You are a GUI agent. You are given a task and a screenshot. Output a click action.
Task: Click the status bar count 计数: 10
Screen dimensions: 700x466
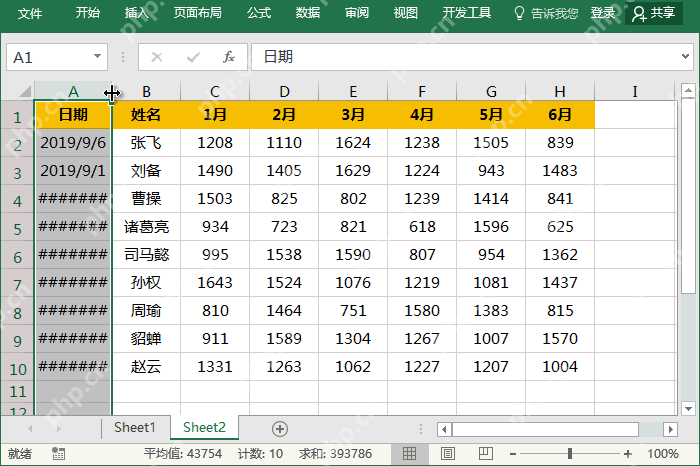click(x=260, y=454)
